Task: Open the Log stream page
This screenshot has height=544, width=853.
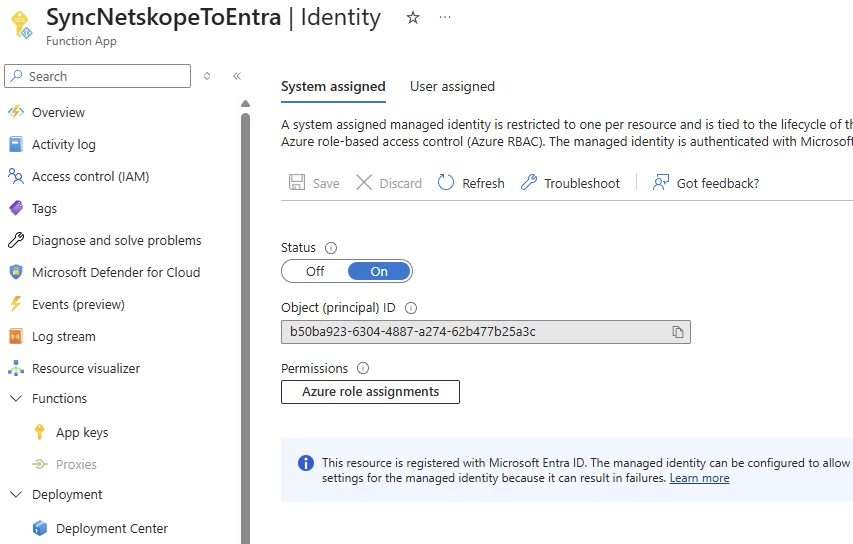Action: (x=63, y=337)
